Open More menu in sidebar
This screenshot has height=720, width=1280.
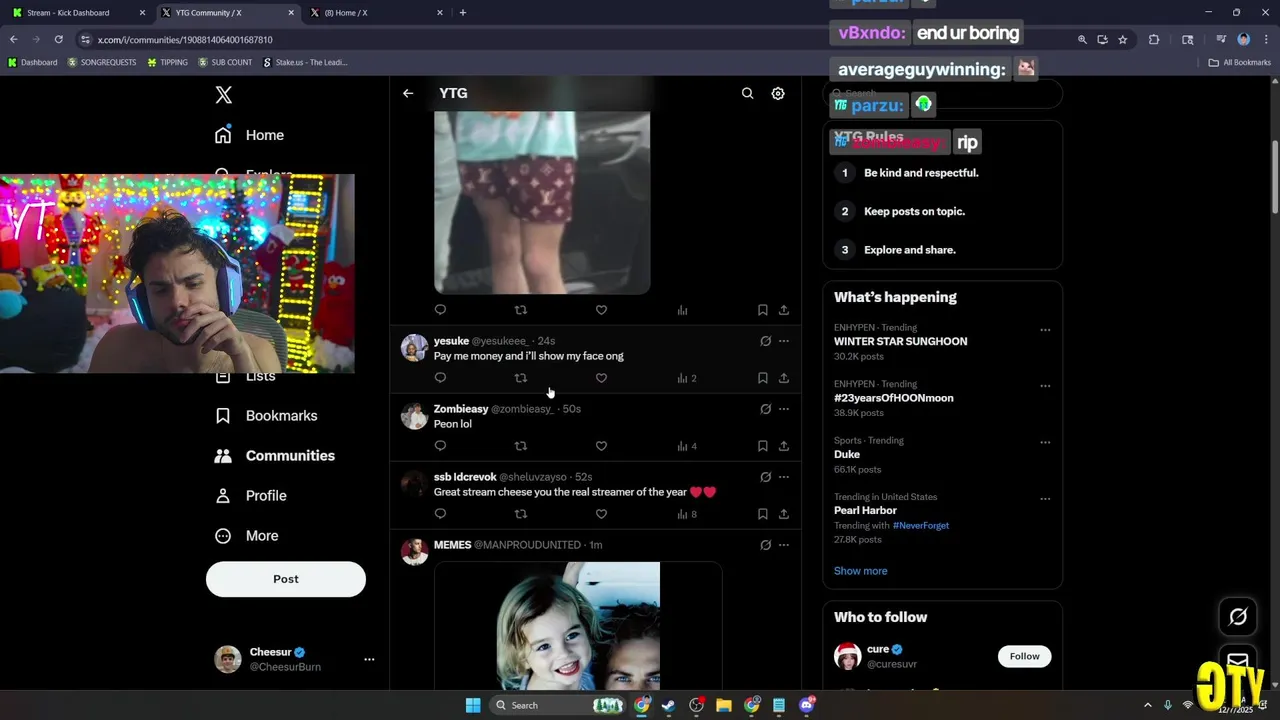click(247, 536)
